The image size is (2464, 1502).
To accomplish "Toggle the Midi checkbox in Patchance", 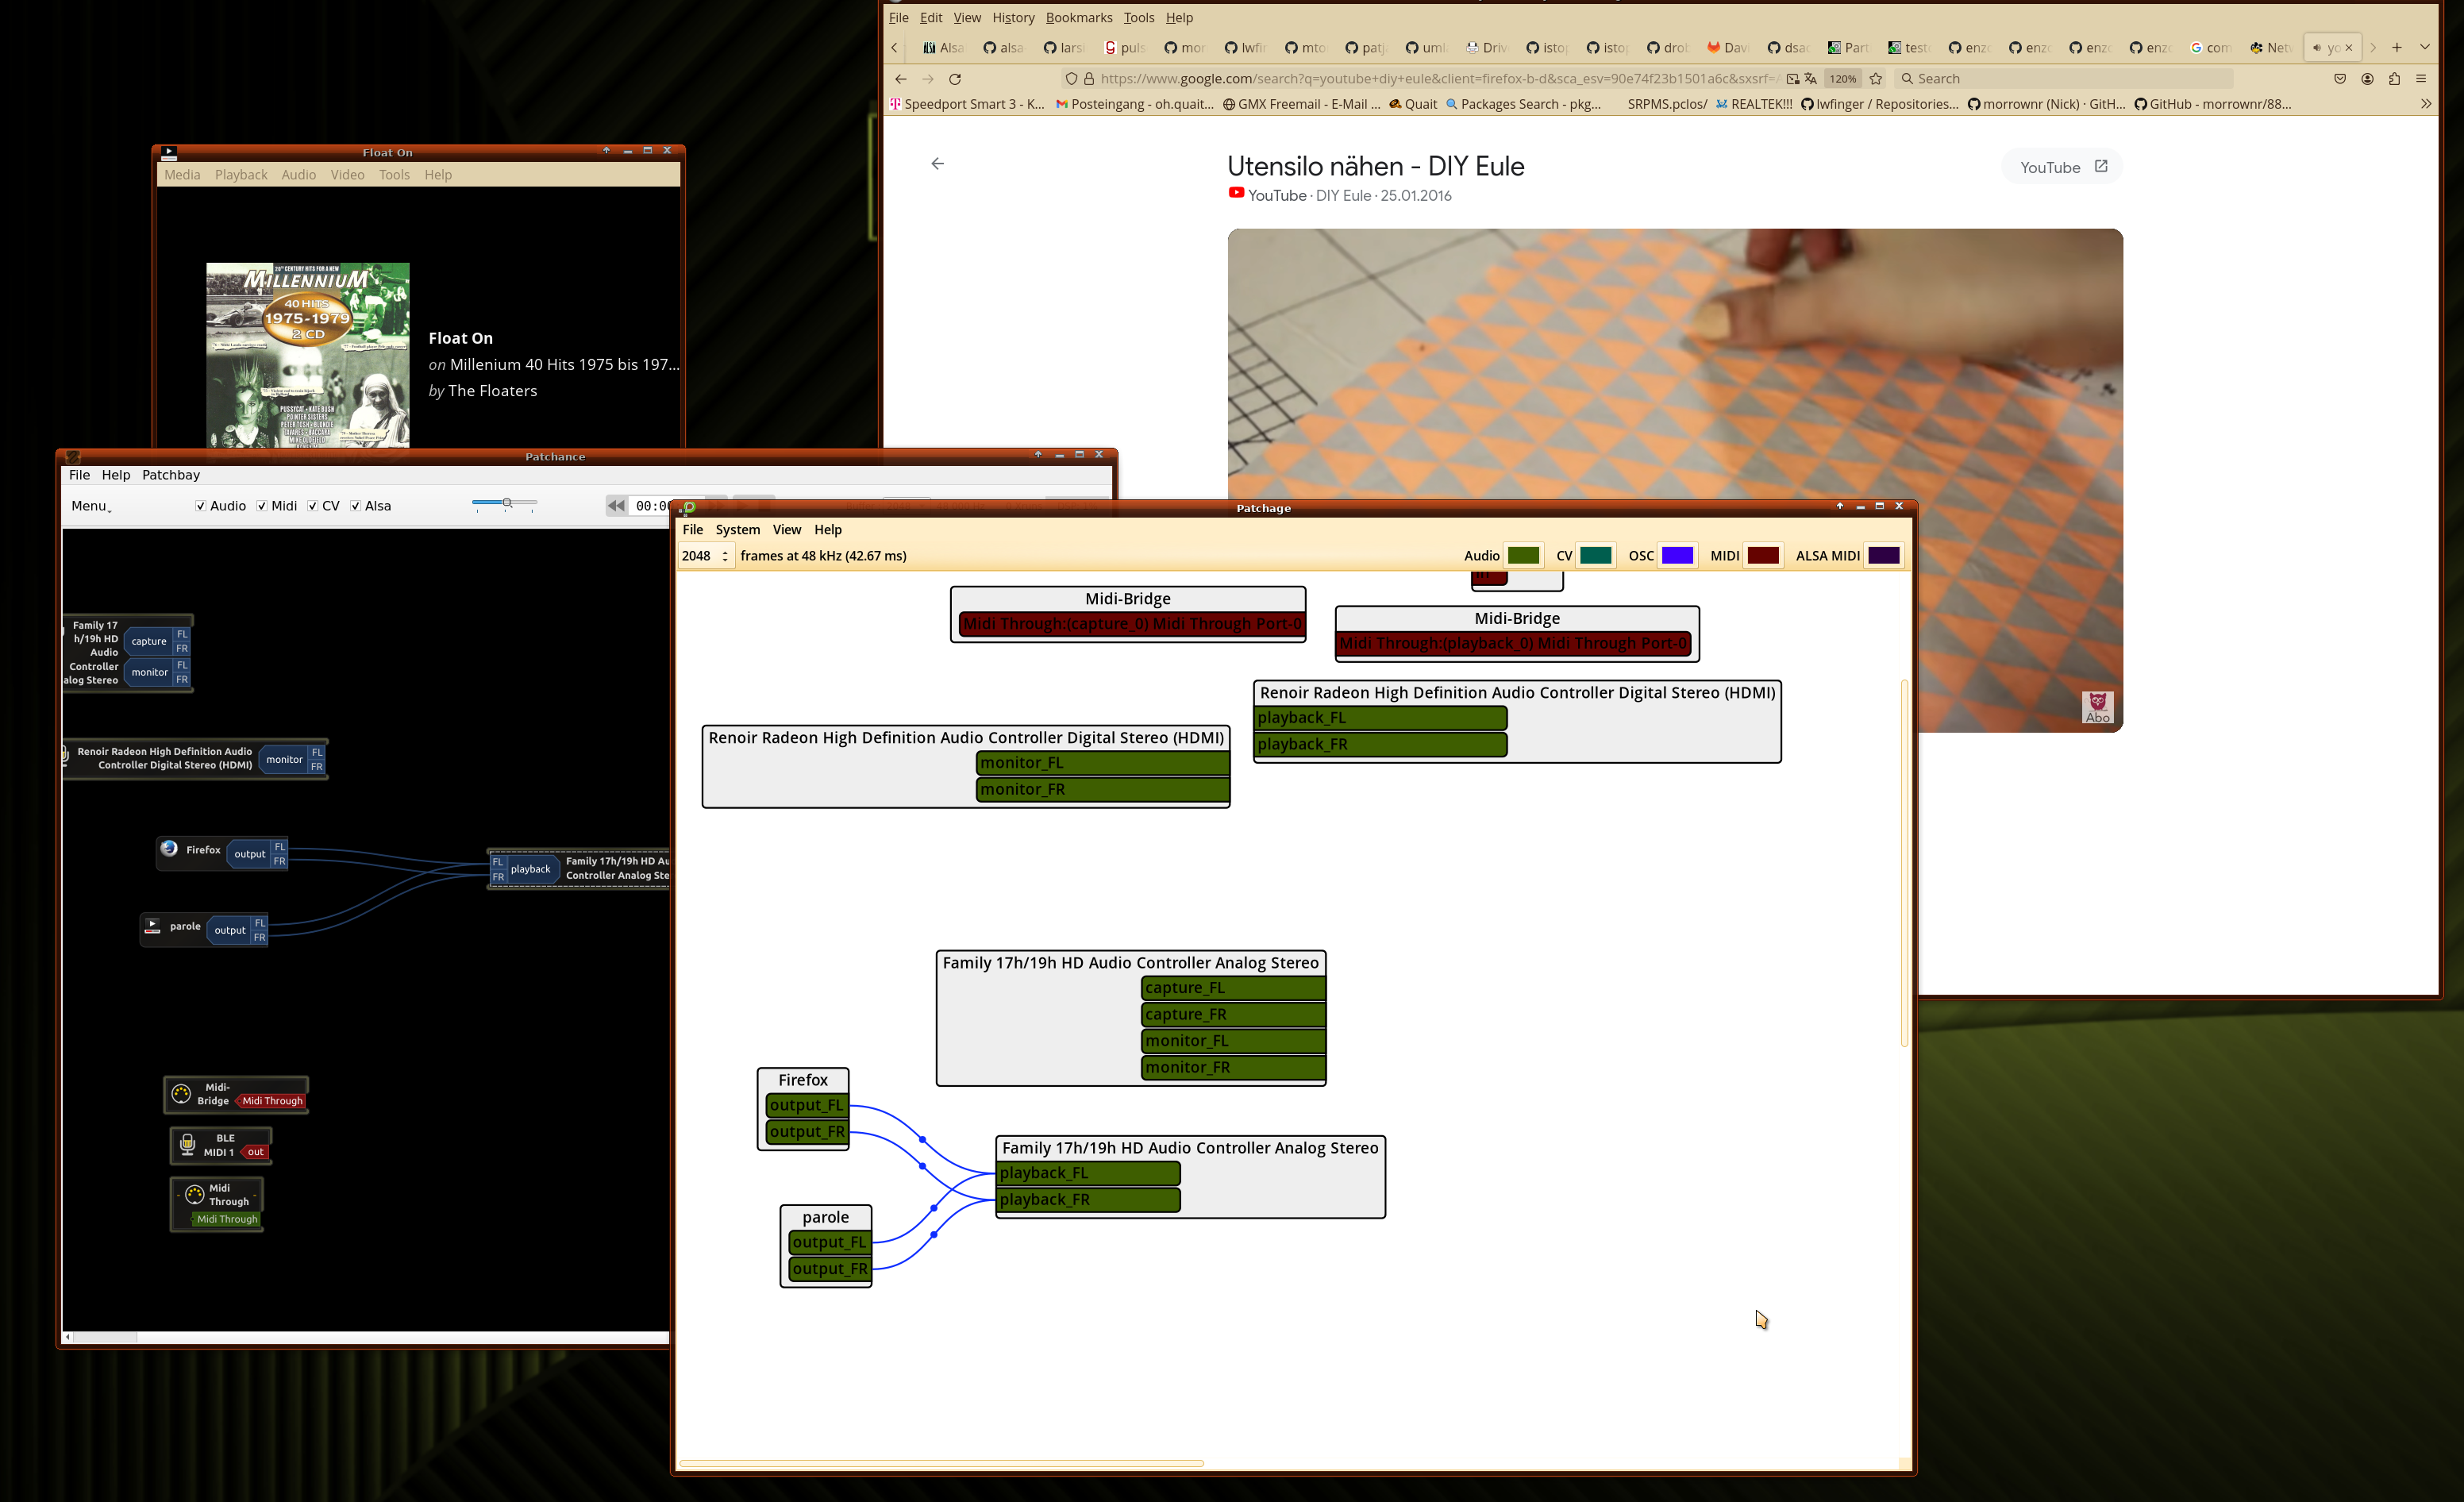I will click(262, 506).
